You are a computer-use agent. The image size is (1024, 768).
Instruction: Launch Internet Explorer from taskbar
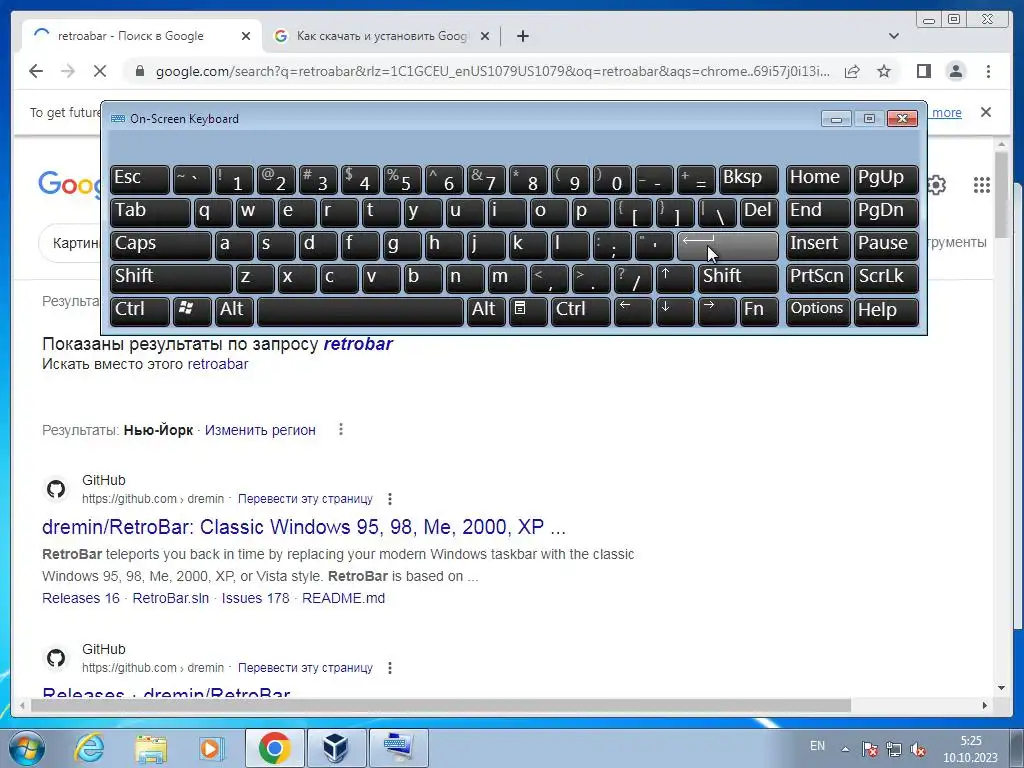89,748
